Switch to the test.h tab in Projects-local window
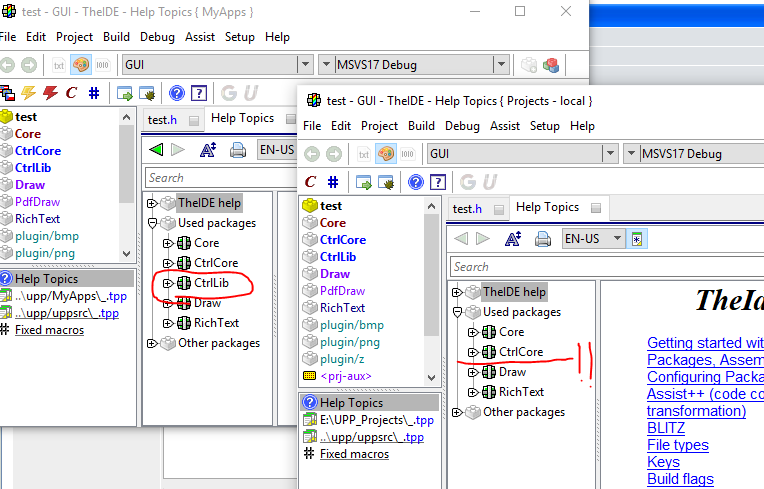The height and width of the screenshot is (489, 764). click(467, 208)
